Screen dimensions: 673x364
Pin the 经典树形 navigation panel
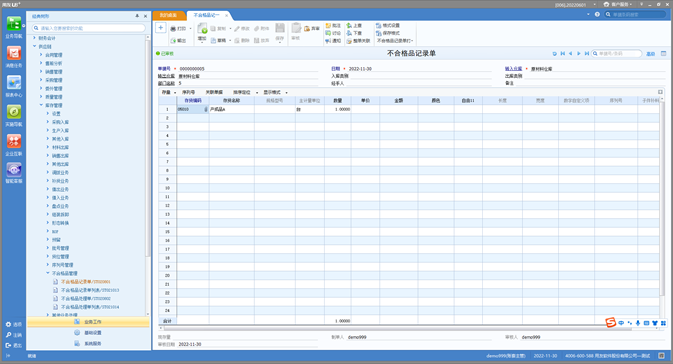pyautogui.click(x=137, y=16)
